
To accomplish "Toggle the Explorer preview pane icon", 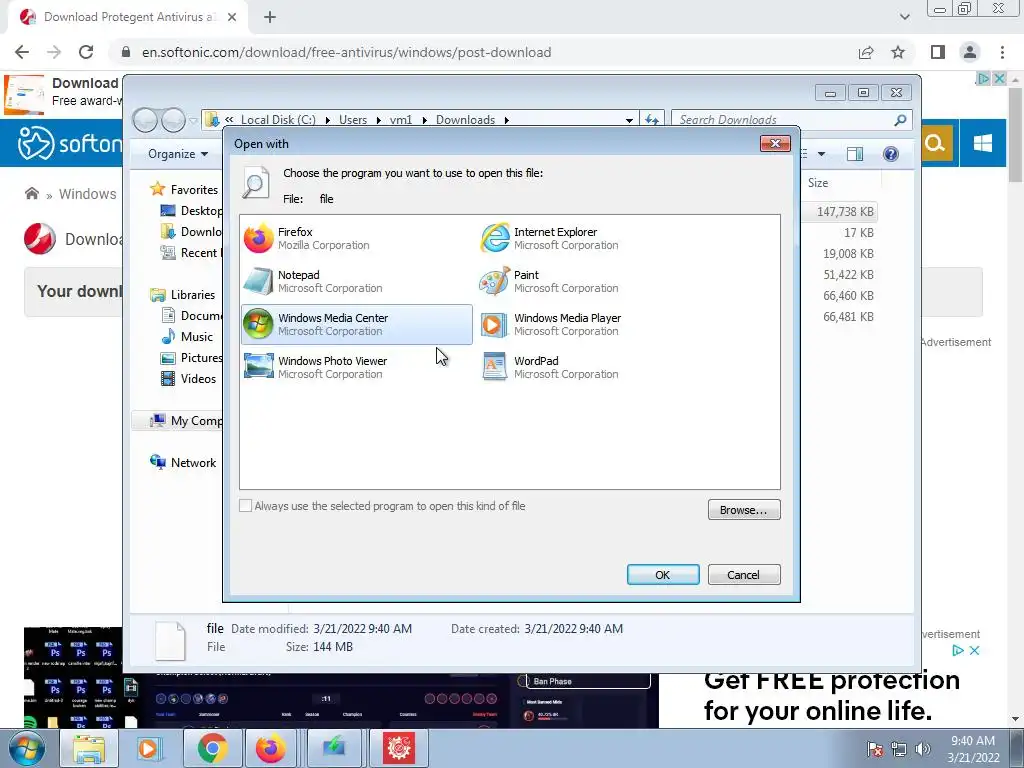I will (855, 153).
